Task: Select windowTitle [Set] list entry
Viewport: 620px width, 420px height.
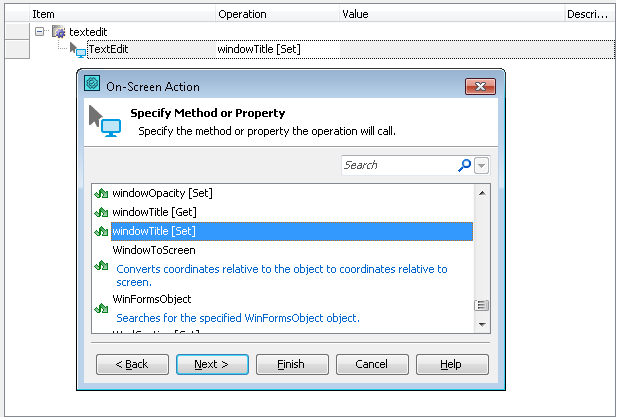Action: pyautogui.click(x=154, y=231)
